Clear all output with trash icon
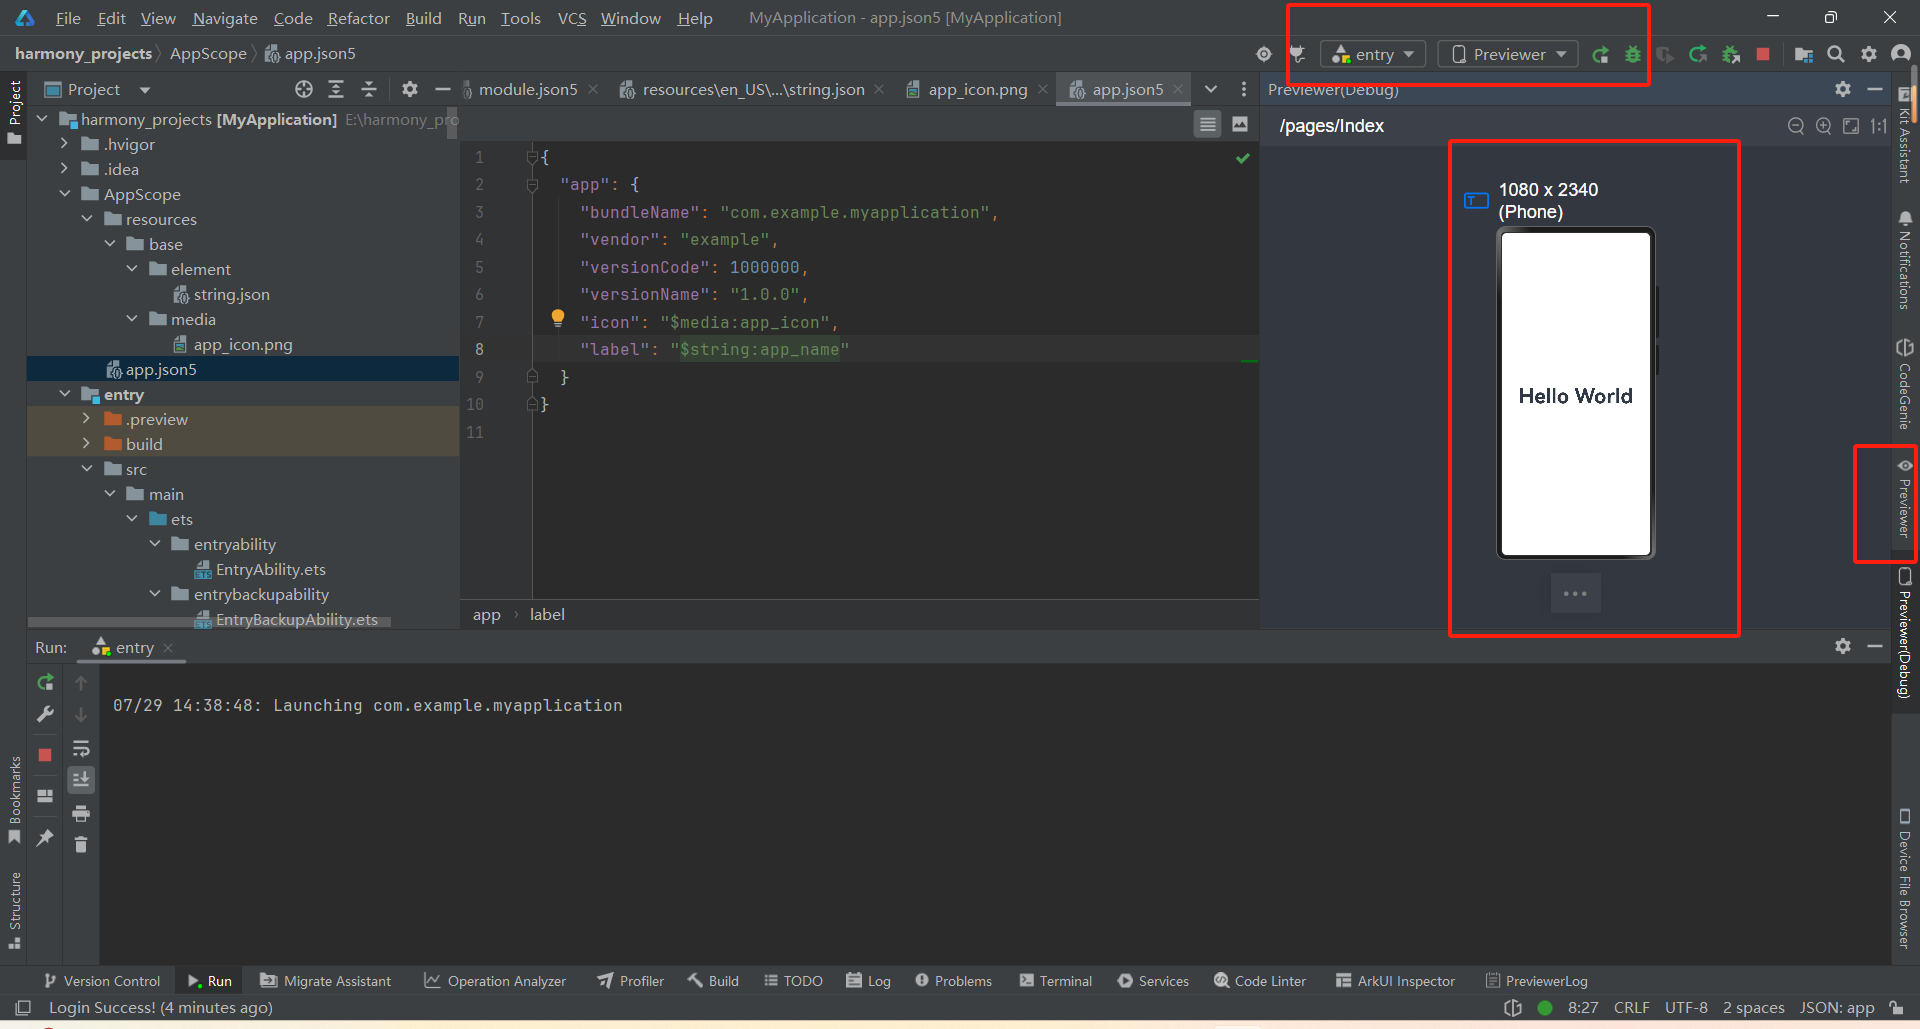Image resolution: width=1920 pixels, height=1029 pixels. click(81, 845)
